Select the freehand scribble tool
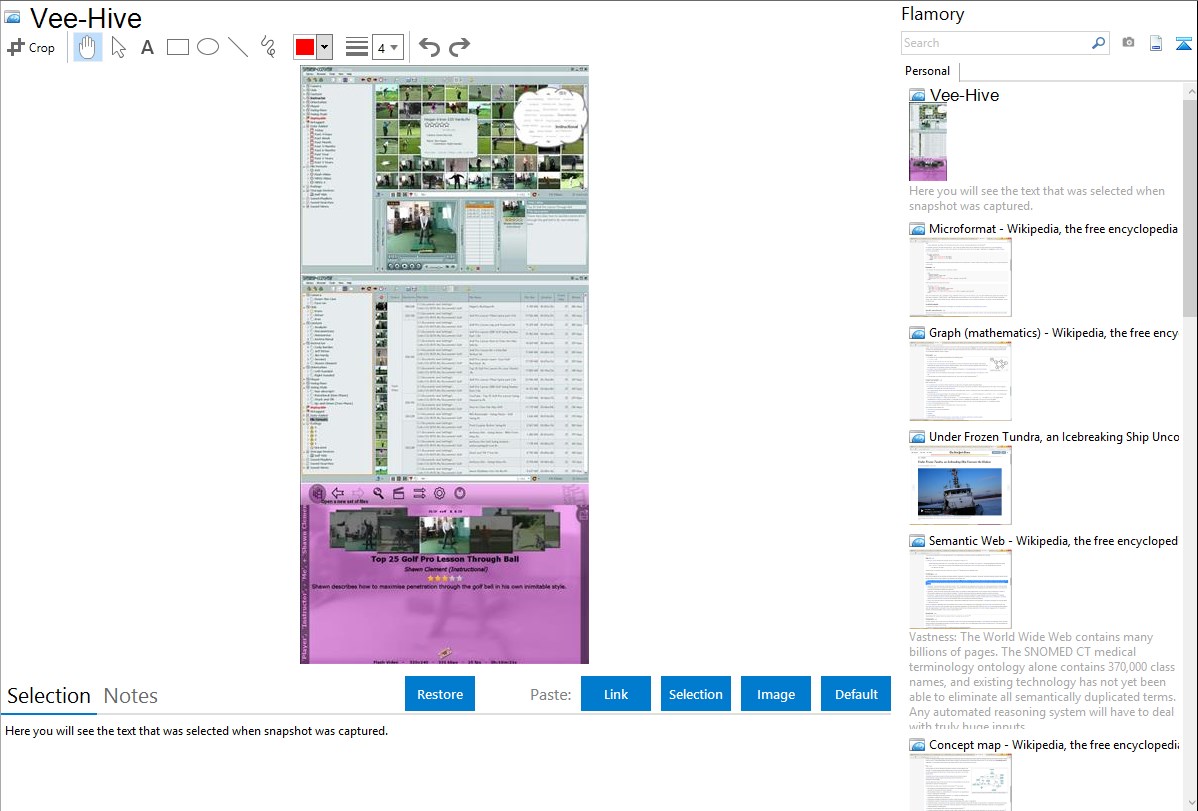 268,47
